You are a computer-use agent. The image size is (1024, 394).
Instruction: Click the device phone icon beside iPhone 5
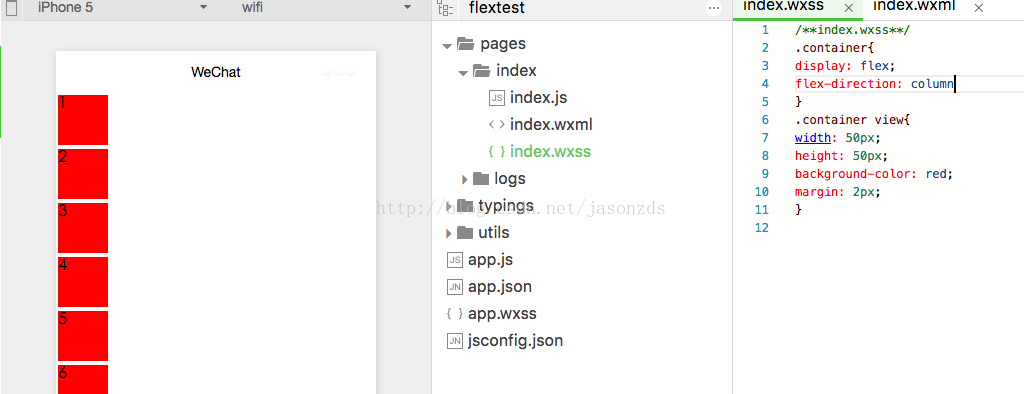coord(11,8)
